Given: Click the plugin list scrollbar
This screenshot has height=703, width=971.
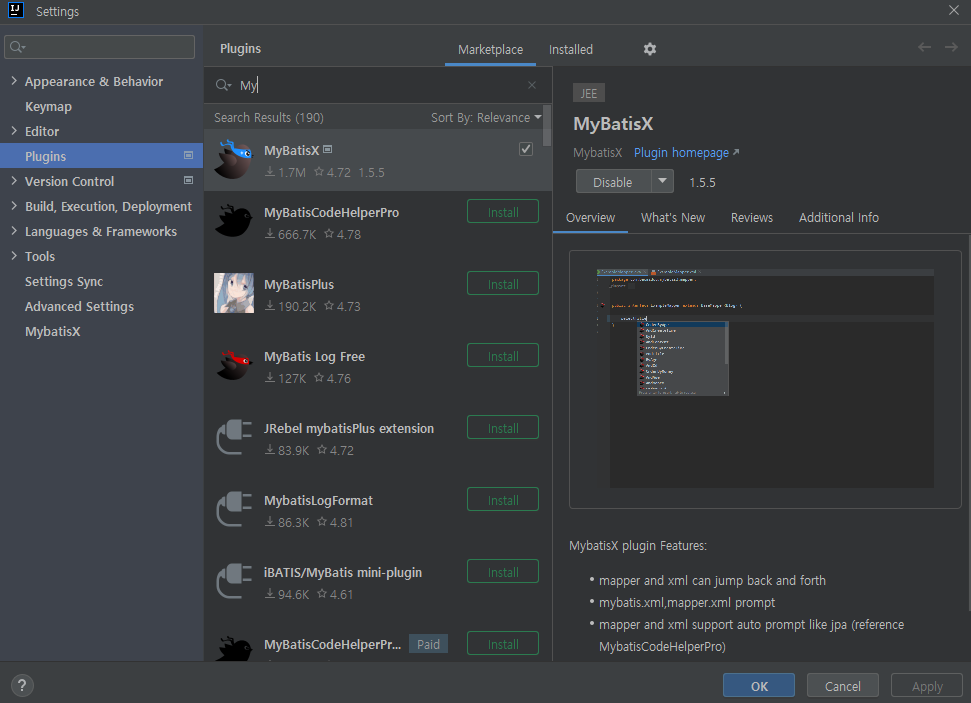Looking at the screenshot, I should [x=547, y=127].
